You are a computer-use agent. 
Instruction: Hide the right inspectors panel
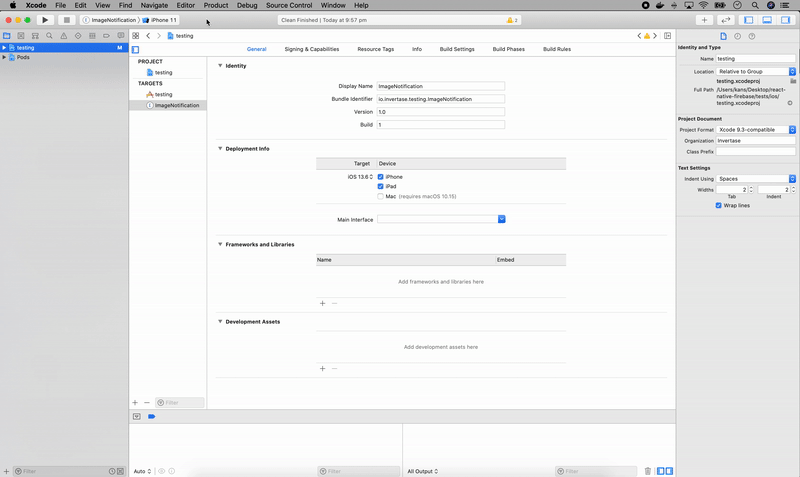(x=786, y=20)
